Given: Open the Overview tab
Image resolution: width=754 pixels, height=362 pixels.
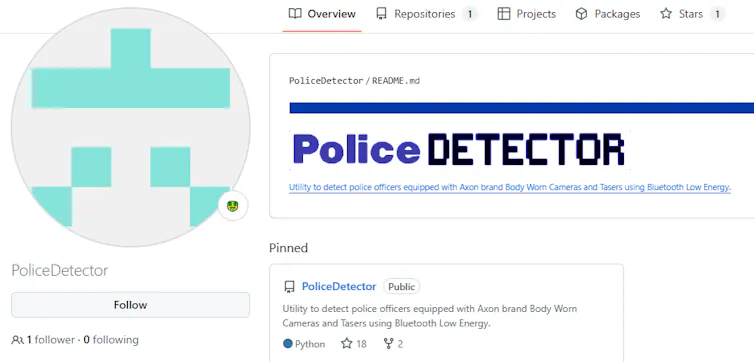Looking at the screenshot, I should click(322, 14).
